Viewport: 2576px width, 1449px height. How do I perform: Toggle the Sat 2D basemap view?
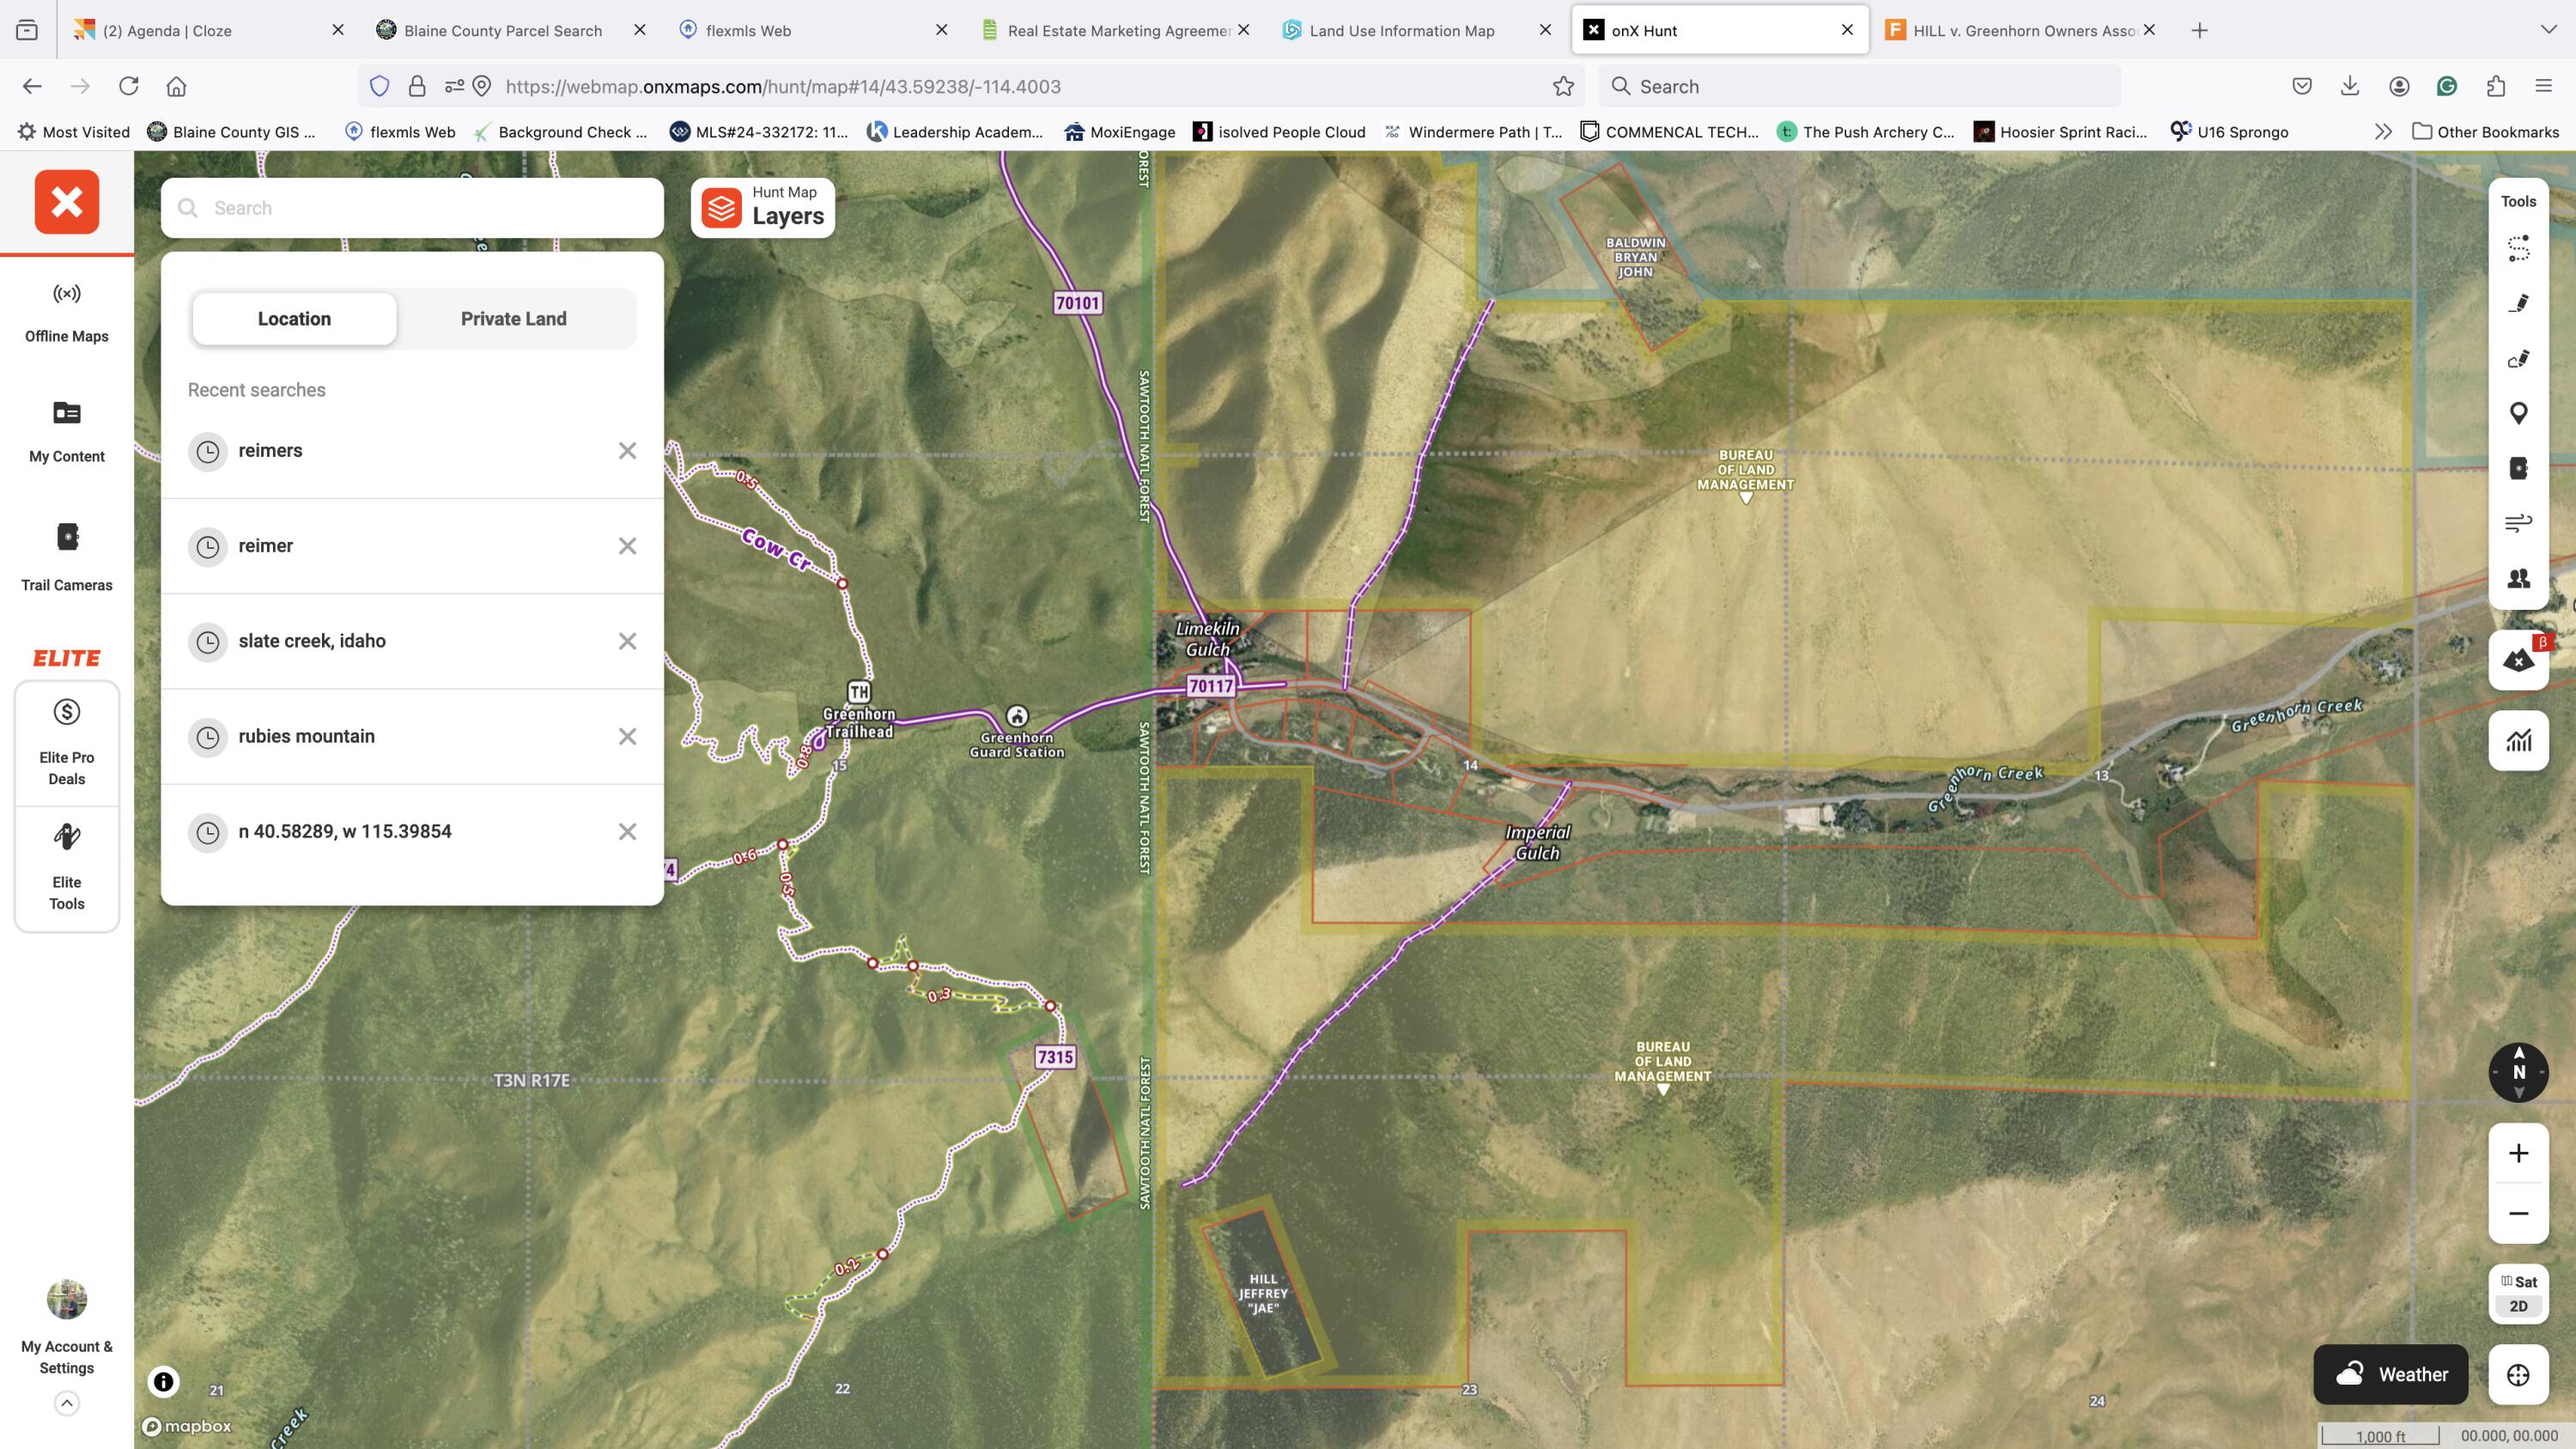[x=2518, y=1293]
